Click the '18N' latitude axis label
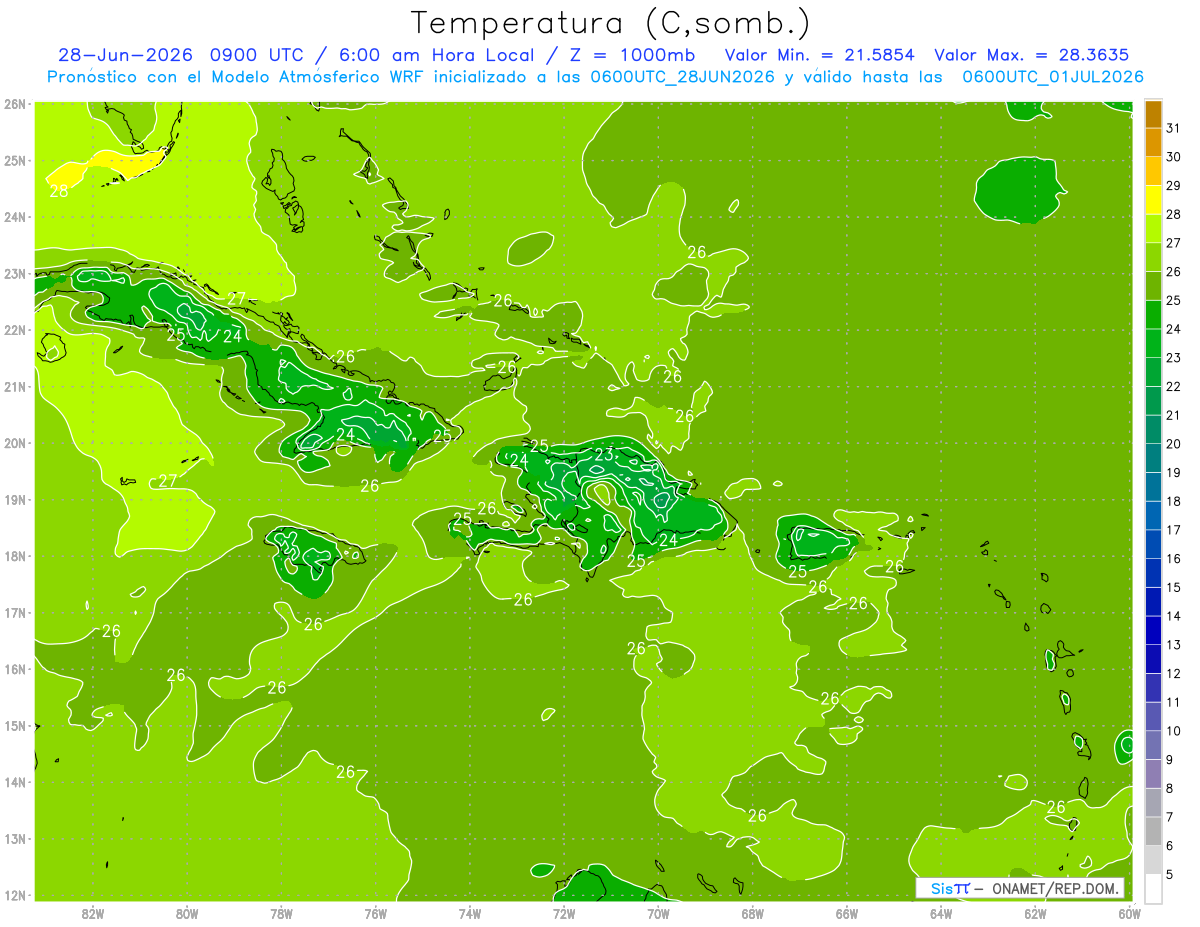Image resolution: width=1200 pixels, height=927 pixels. 16,556
